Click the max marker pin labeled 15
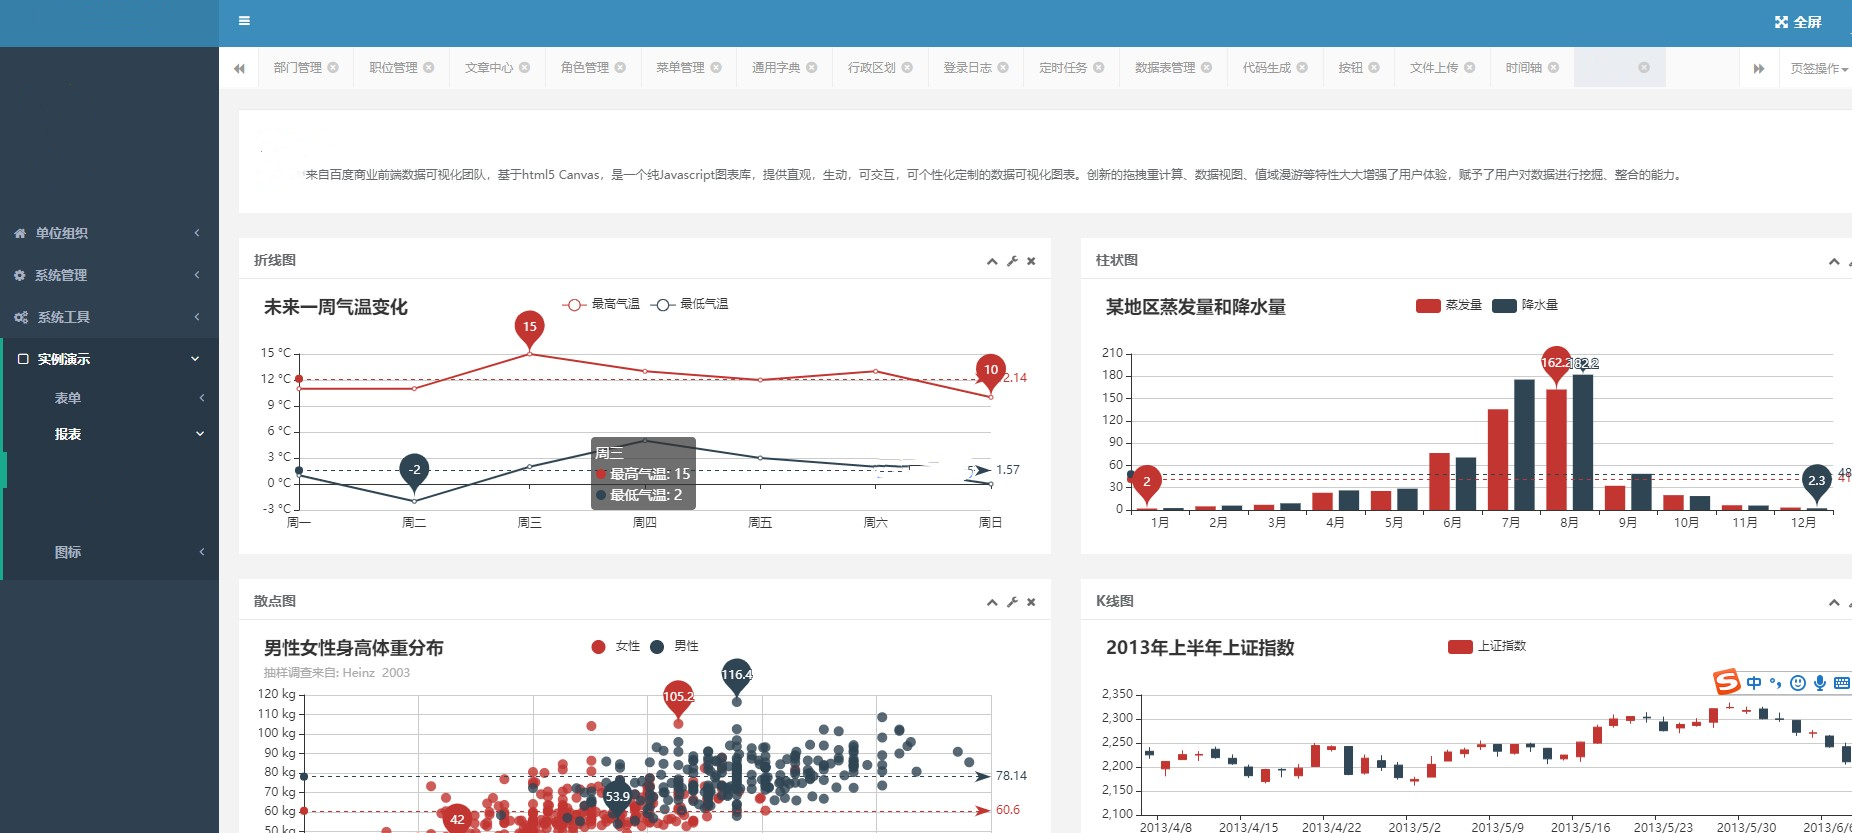The width and height of the screenshot is (1852, 833). coord(530,328)
